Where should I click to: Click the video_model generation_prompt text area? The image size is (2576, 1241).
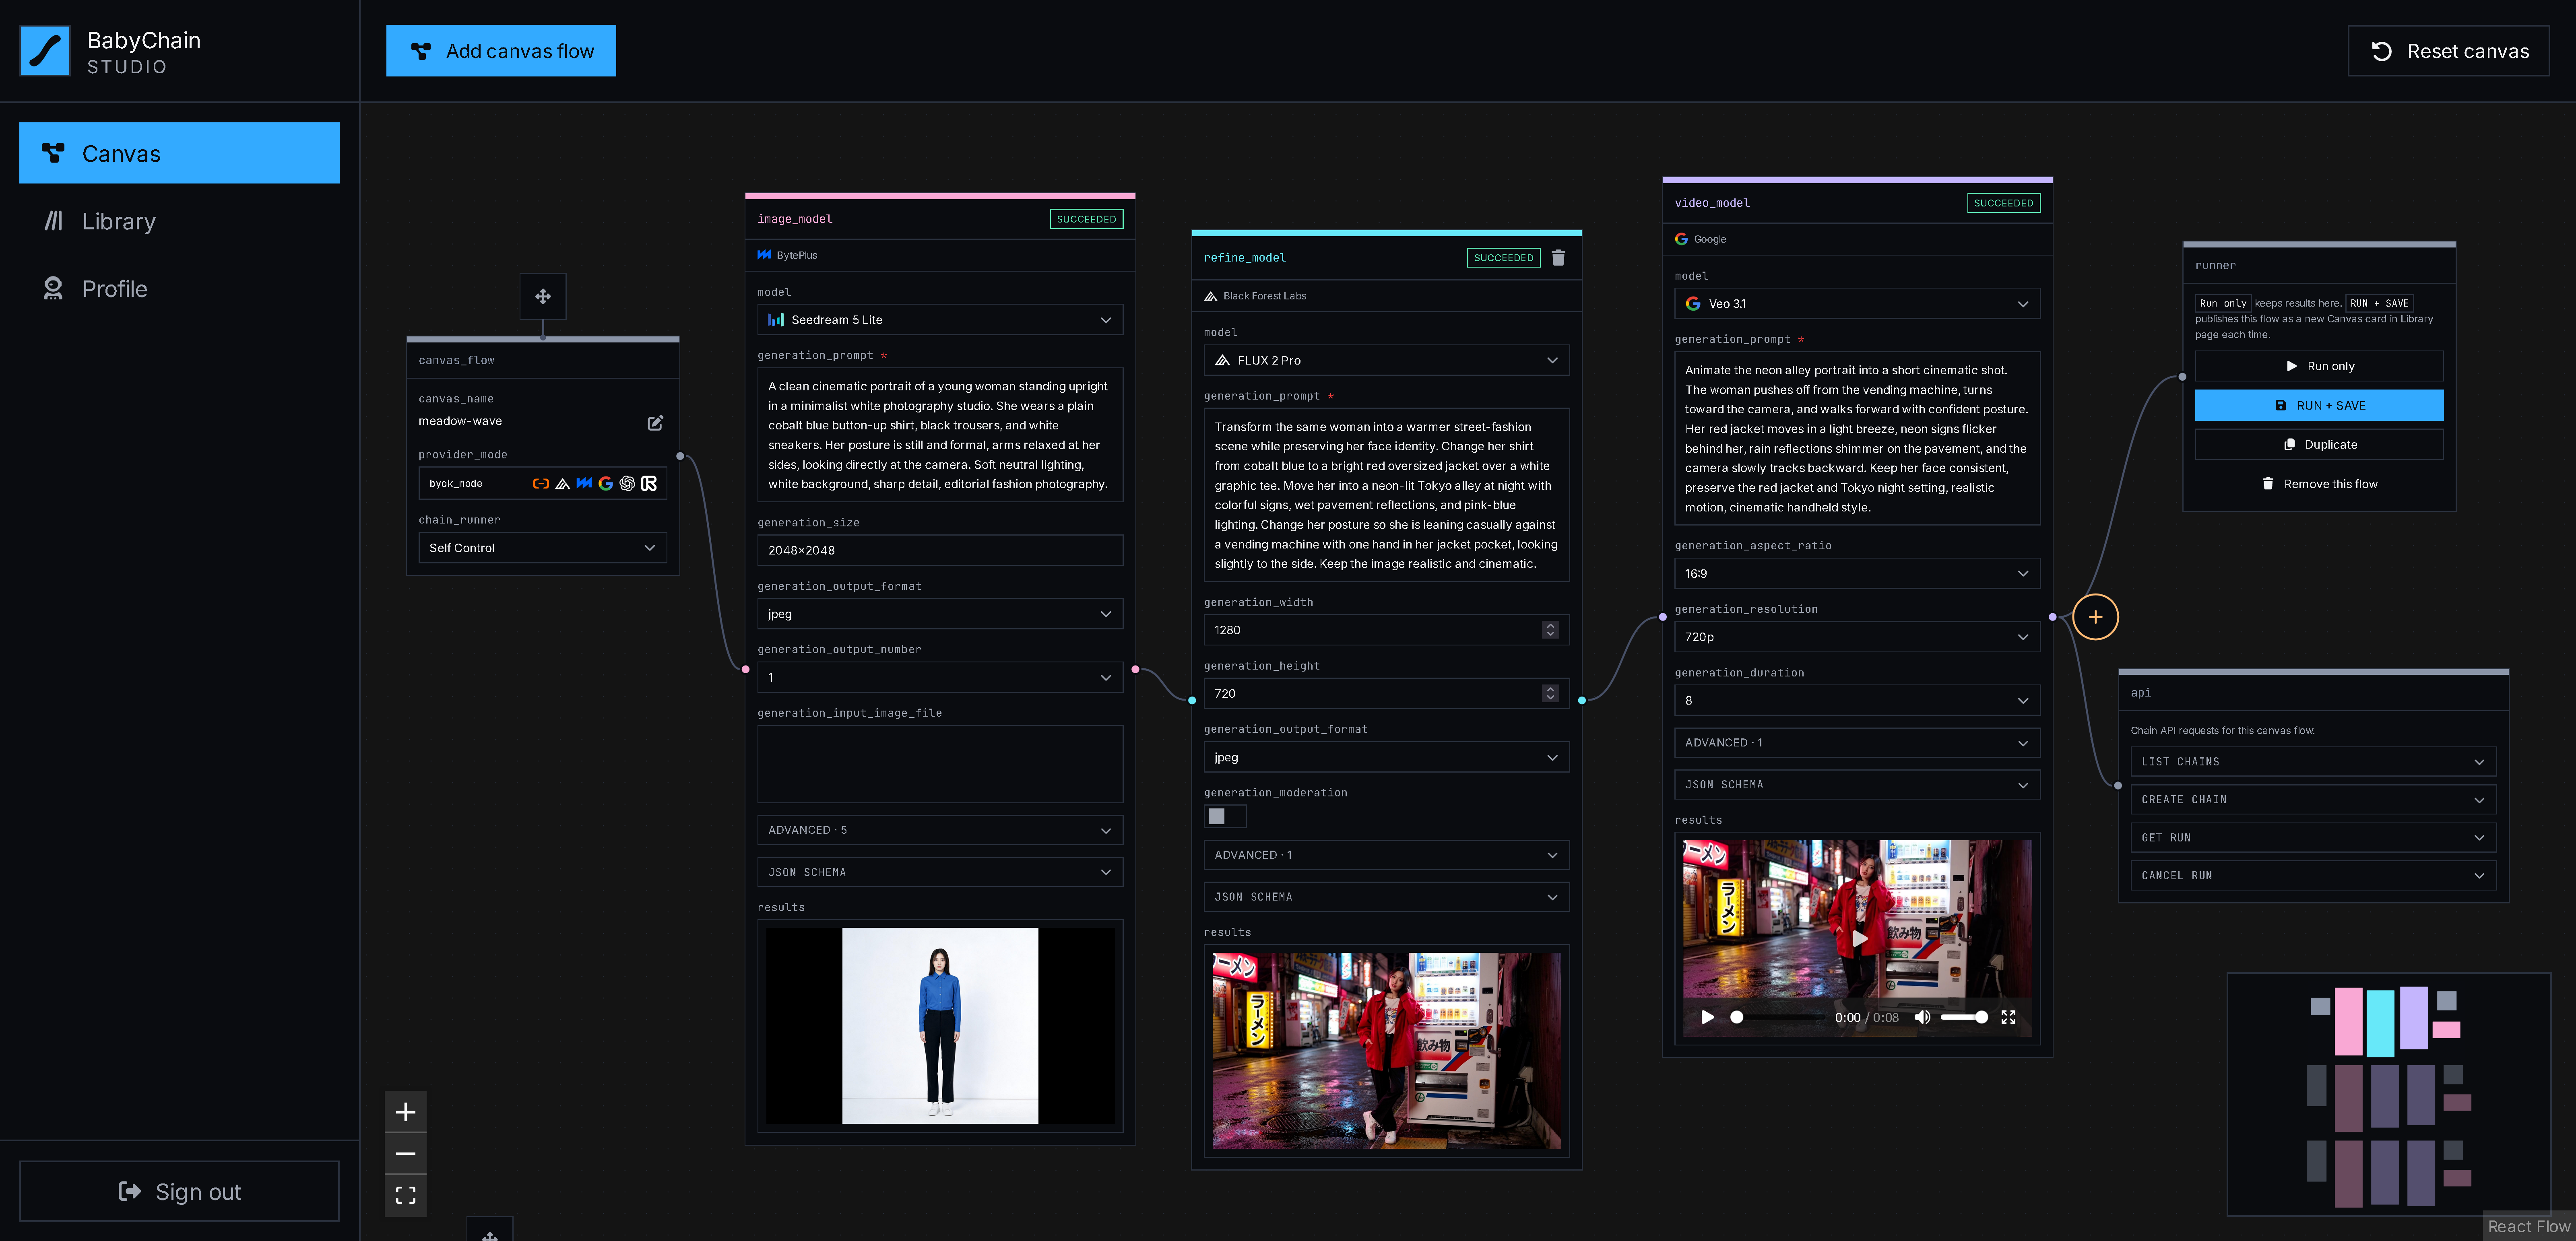point(1857,438)
